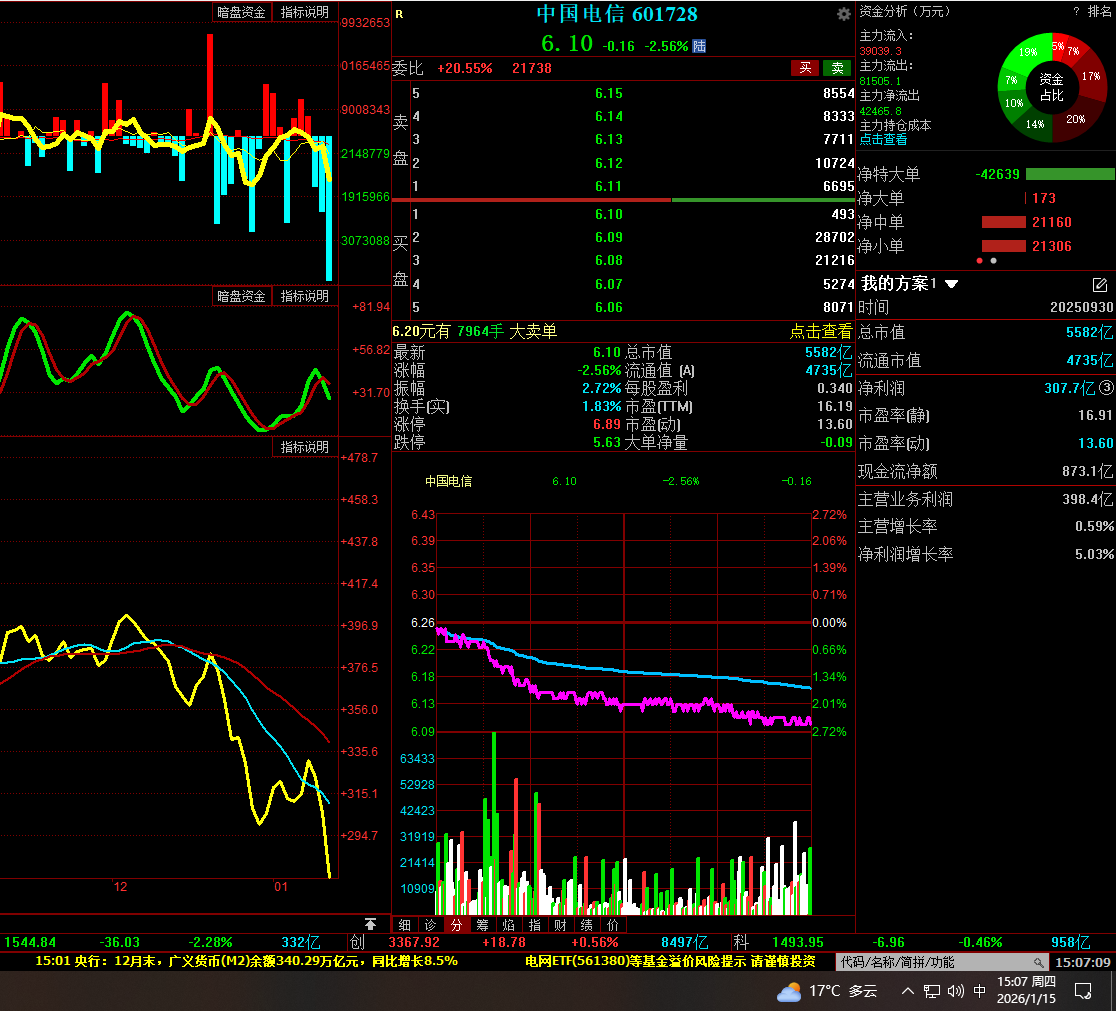This screenshot has width=1116, height=1011.
Task: Open middle chart 暗盘资金 button
Action: 241,296
